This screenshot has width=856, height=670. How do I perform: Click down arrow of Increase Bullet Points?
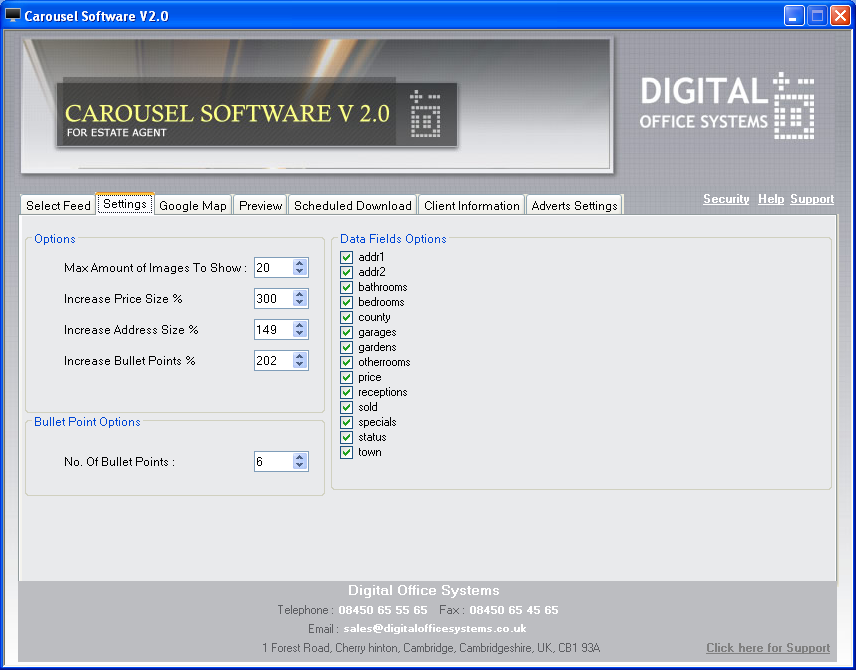299,365
